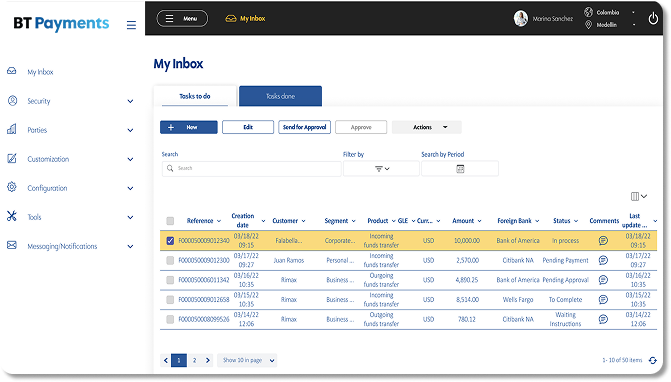
Task: Expand the Configuration sidebar section
Action: pyautogui.click(x=131, y=188)
